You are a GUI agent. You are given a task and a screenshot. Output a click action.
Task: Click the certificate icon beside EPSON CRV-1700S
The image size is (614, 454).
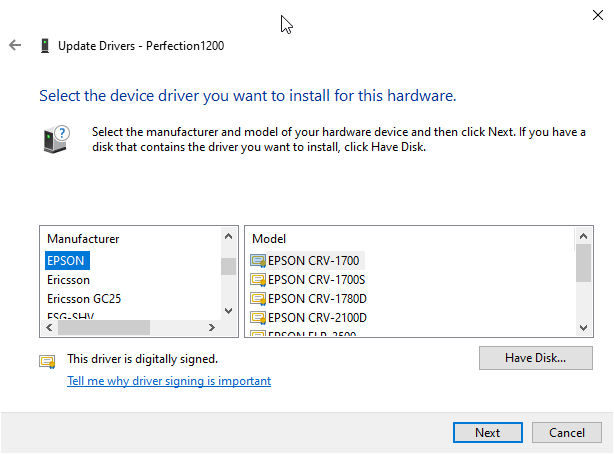point(258,280)
